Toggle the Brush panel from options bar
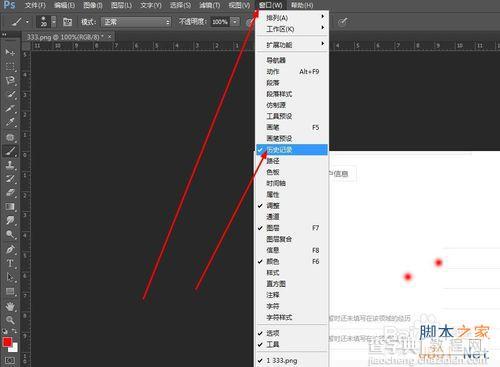This screenshot has height=367, width=500. (x=67, y=22)
